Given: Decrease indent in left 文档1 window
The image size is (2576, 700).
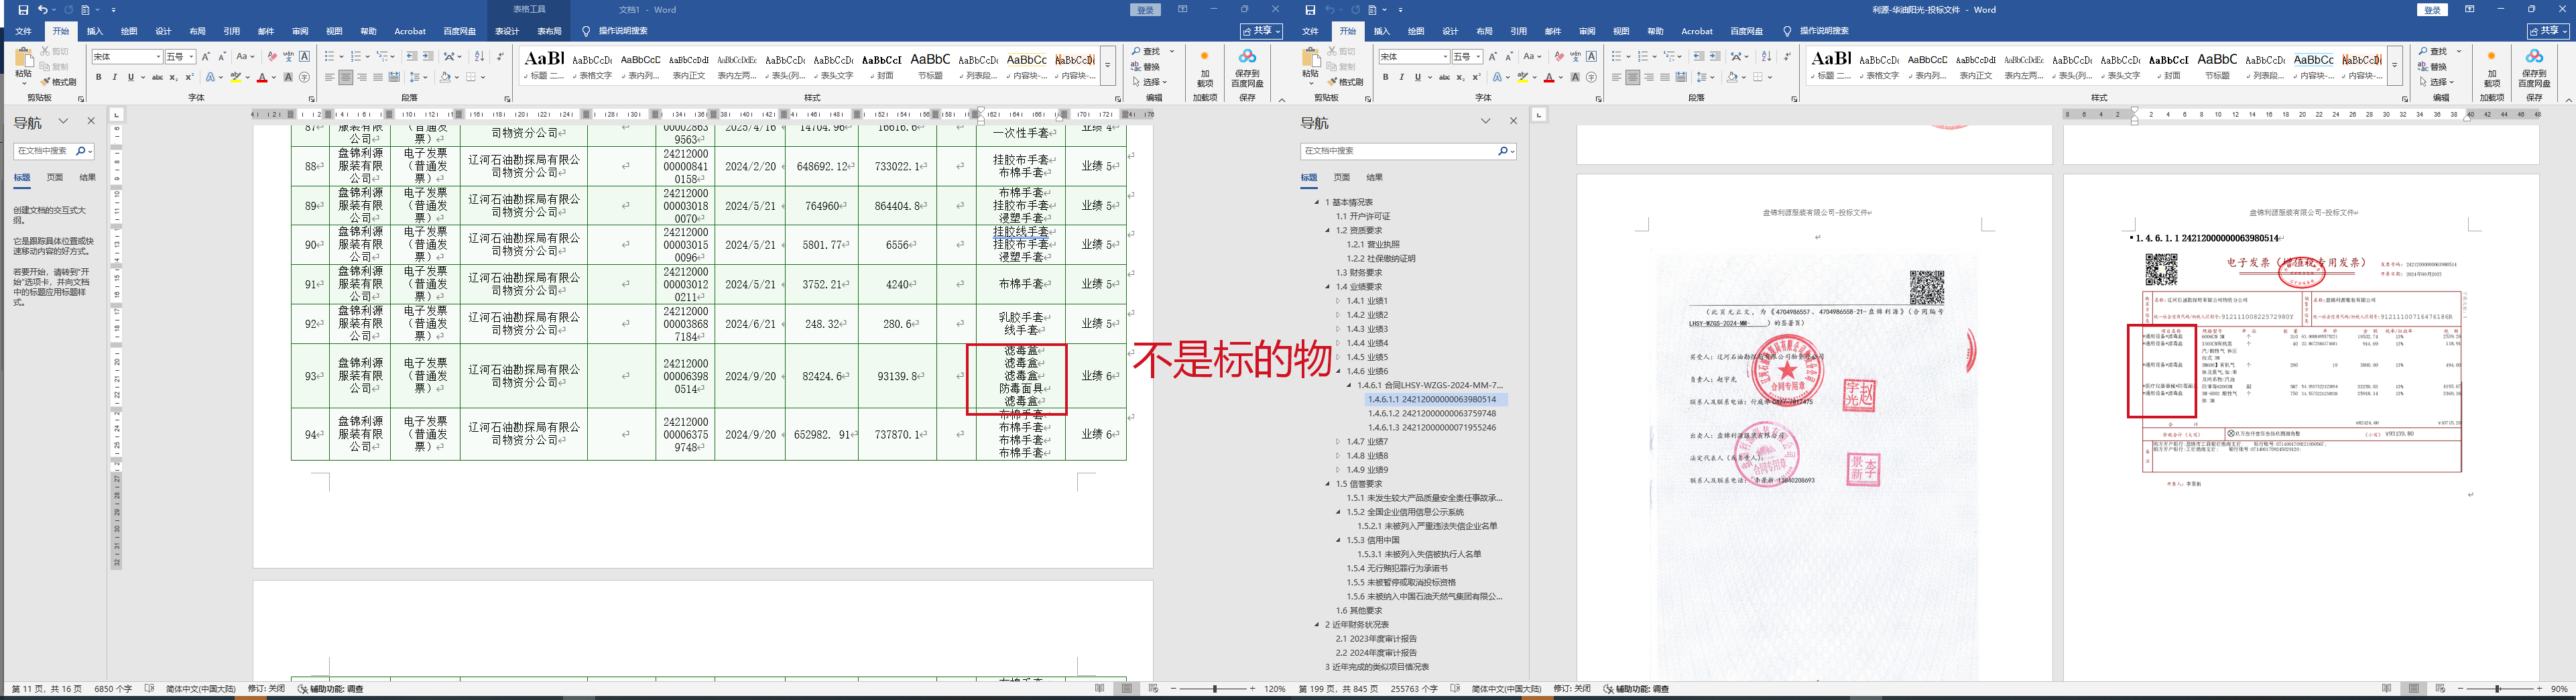Looking at the screenshot, I should pyautogui.click(x=412, y=57).
